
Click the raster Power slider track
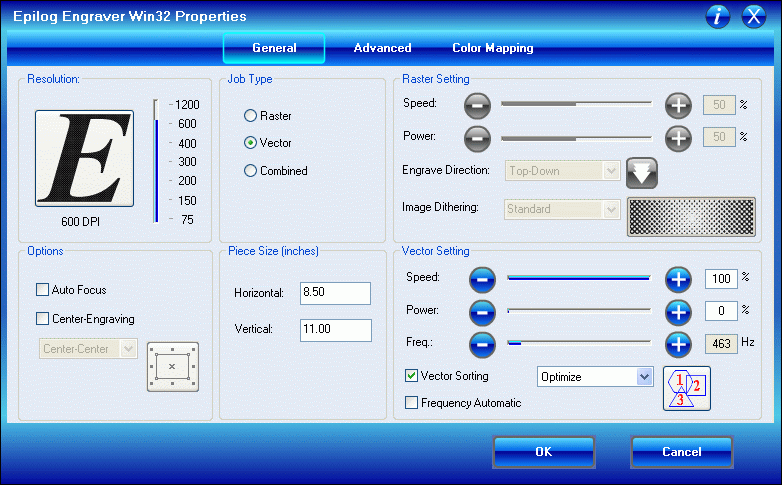(x=577, y=138)
